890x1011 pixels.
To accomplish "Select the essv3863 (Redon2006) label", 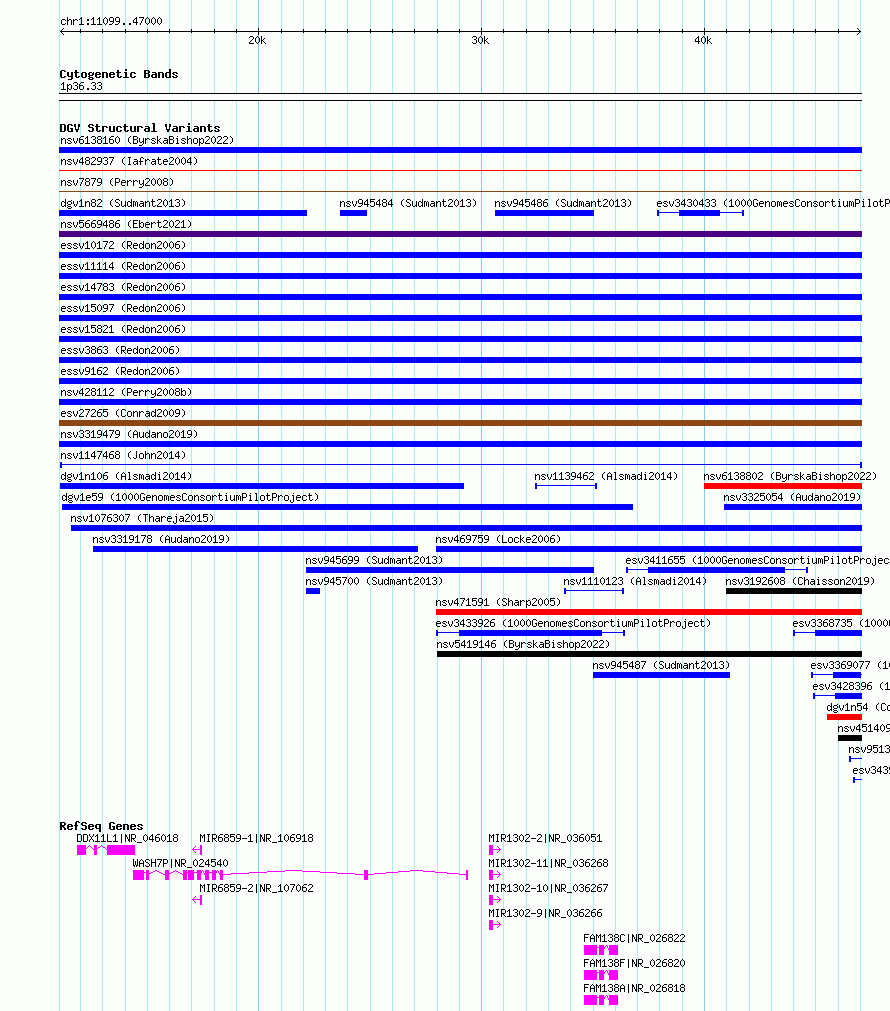I will point(120,350).
